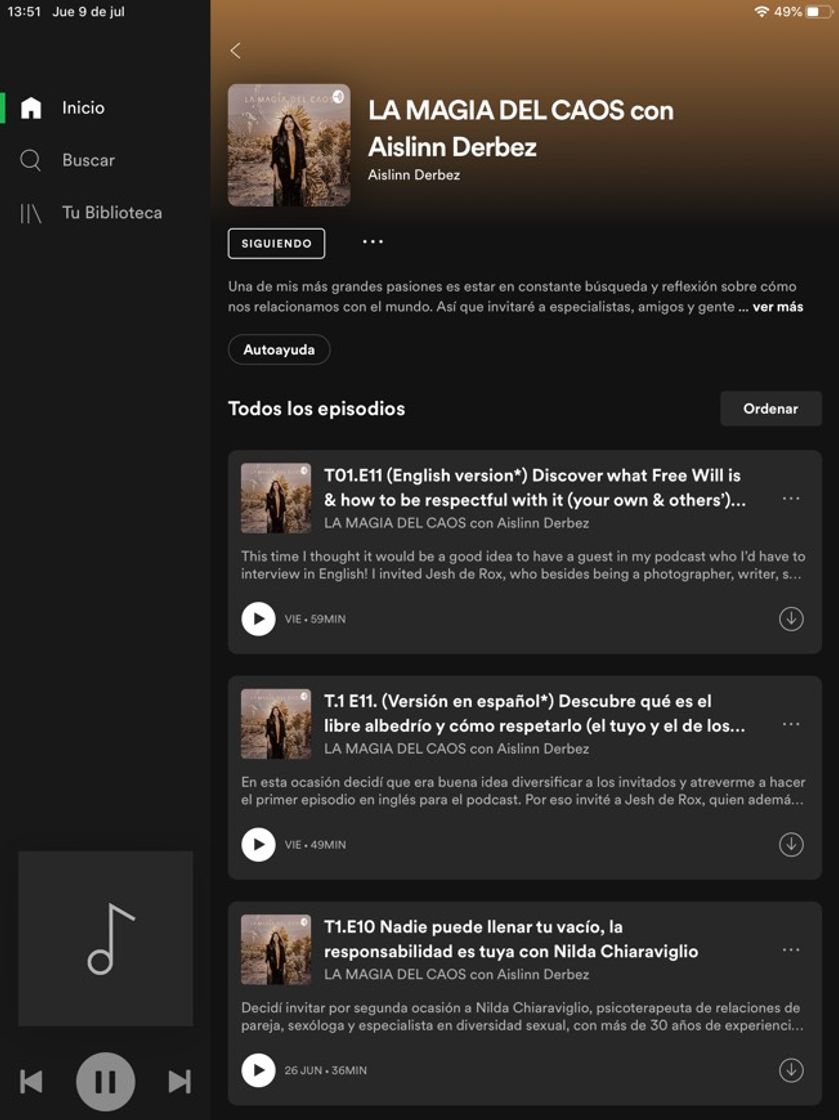Tap the back arrow to leave podcast page
This screenshot has width=839, height=1120.
(x=236, y=49)
